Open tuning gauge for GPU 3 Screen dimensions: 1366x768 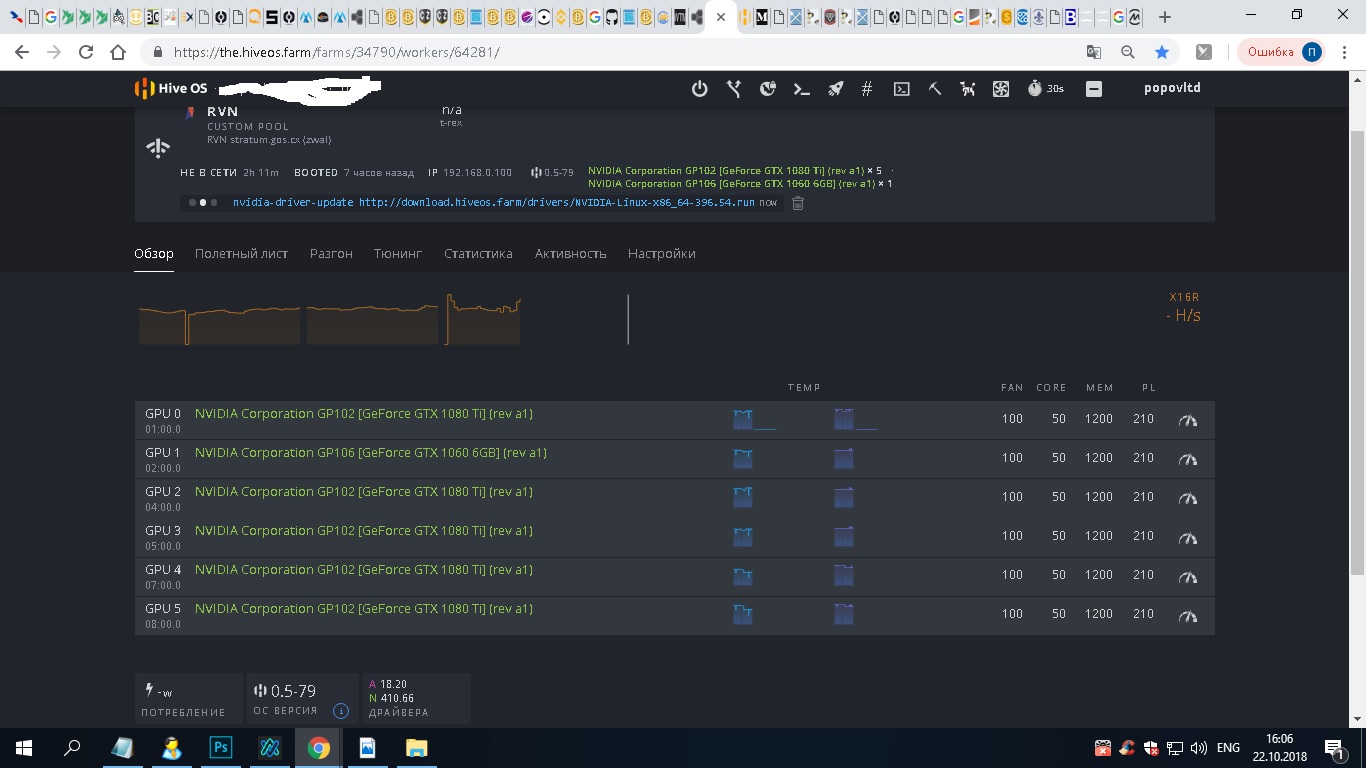pyautogui.click(x=1188, y=537)
